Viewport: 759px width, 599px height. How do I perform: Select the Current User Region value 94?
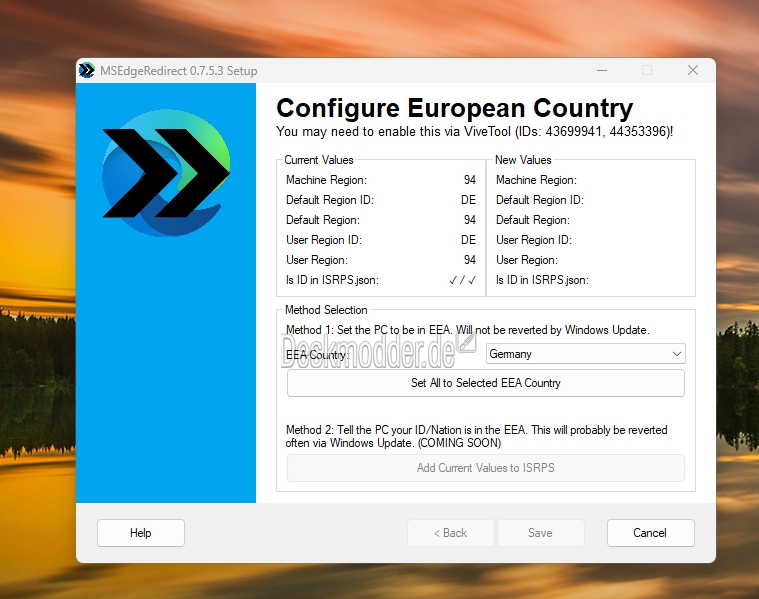[470, 260]
